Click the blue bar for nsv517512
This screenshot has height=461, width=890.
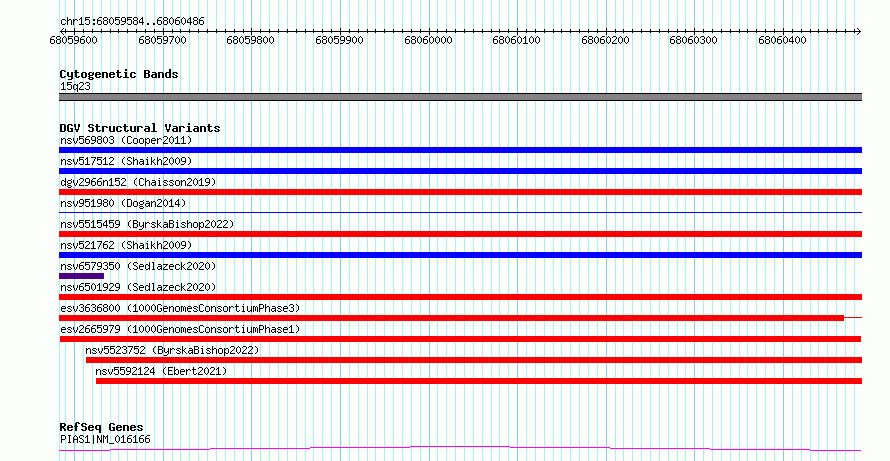coord(460,171)
